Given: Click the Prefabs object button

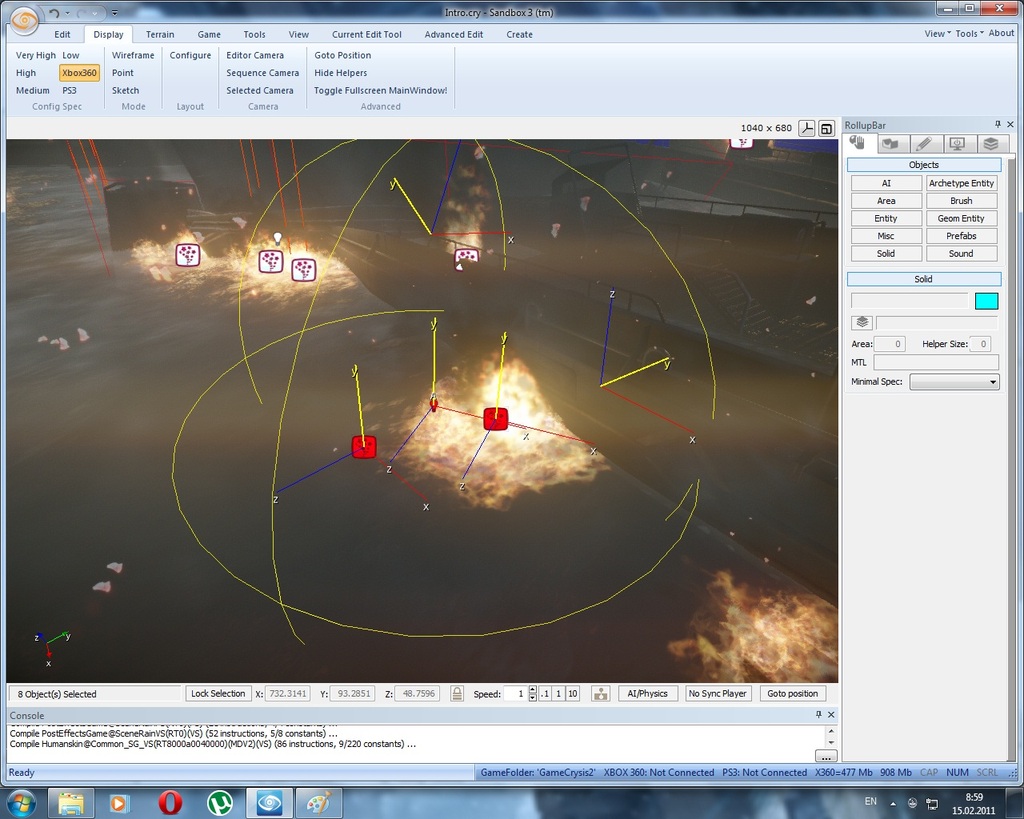Looking at the screenshot, I should [x=961, y=236].
